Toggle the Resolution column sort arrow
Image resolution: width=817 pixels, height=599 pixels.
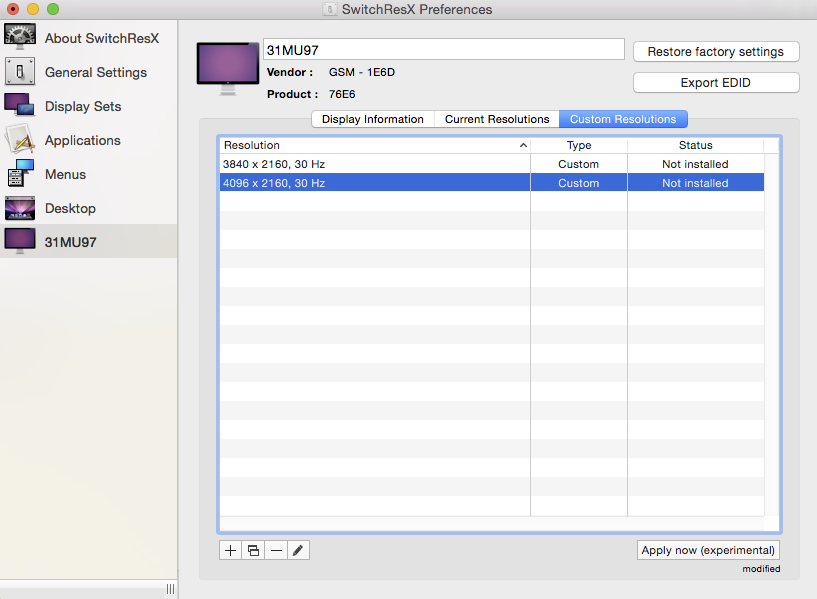pos(523,145)
